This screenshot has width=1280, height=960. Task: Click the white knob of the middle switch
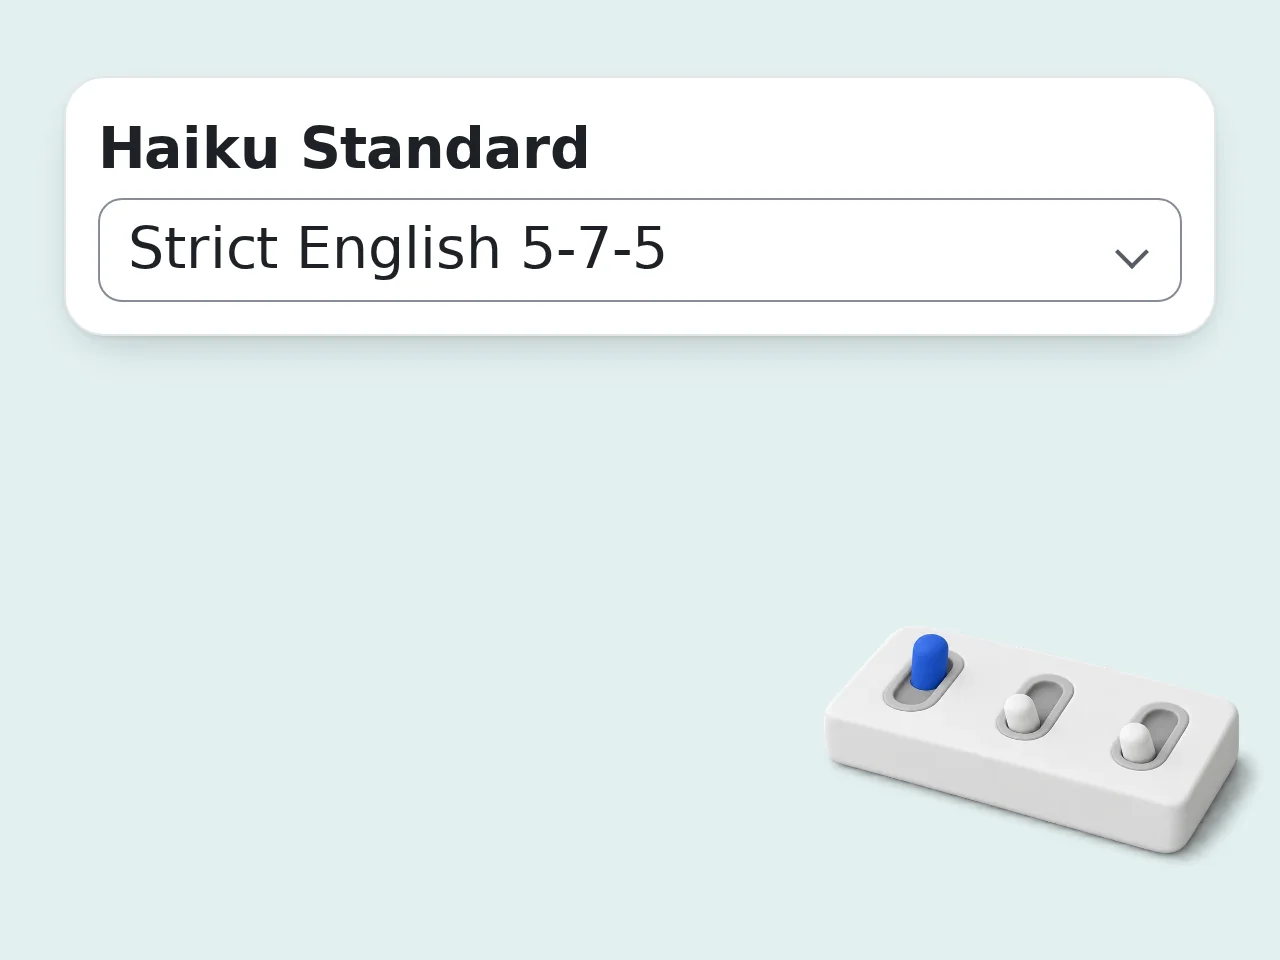coord(1021,713)
